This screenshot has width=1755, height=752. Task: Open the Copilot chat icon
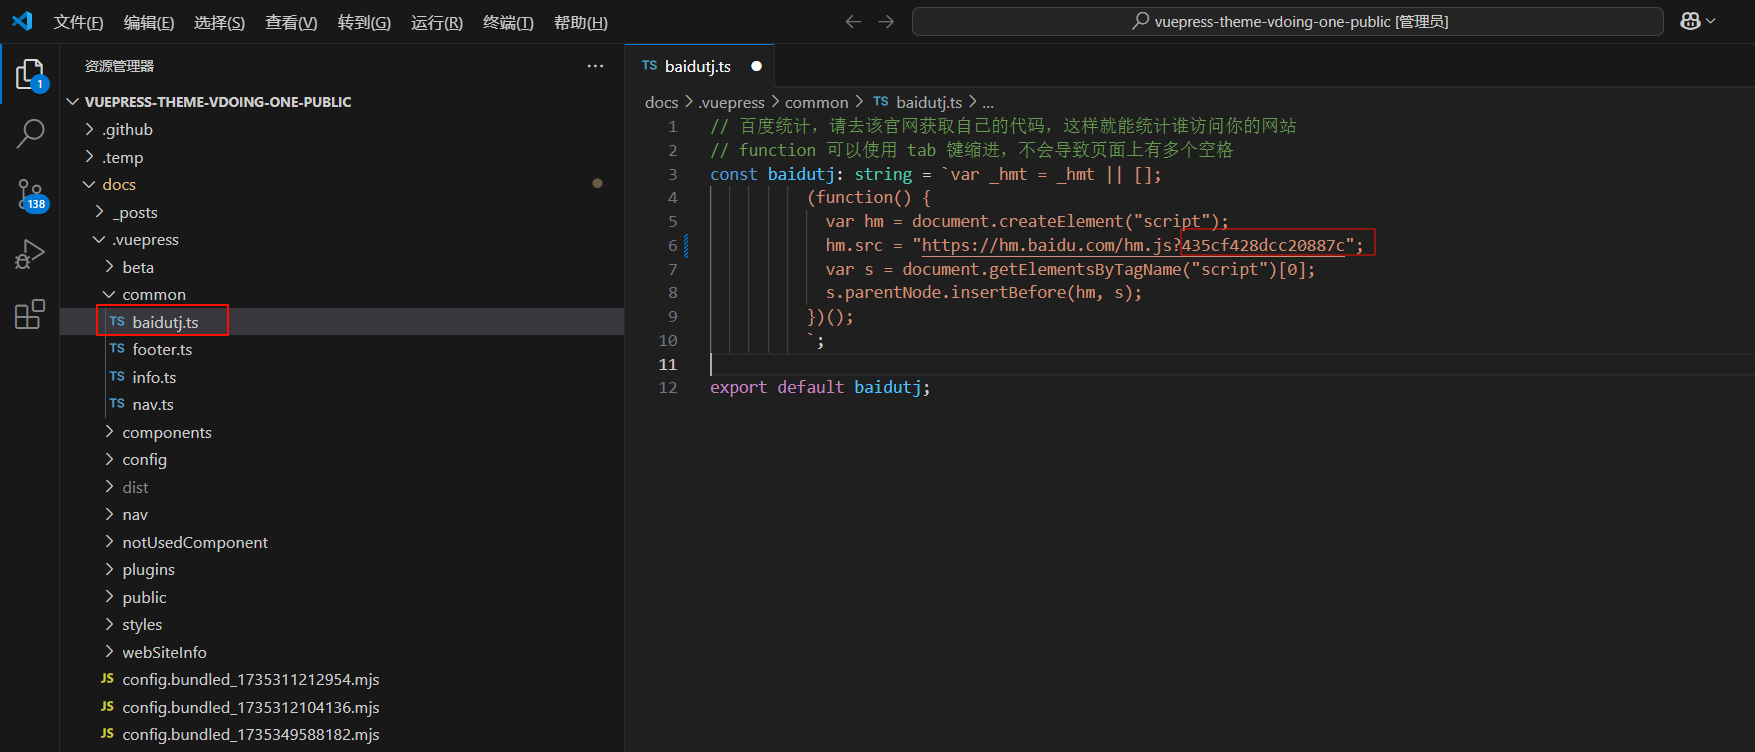[1690, 21]
